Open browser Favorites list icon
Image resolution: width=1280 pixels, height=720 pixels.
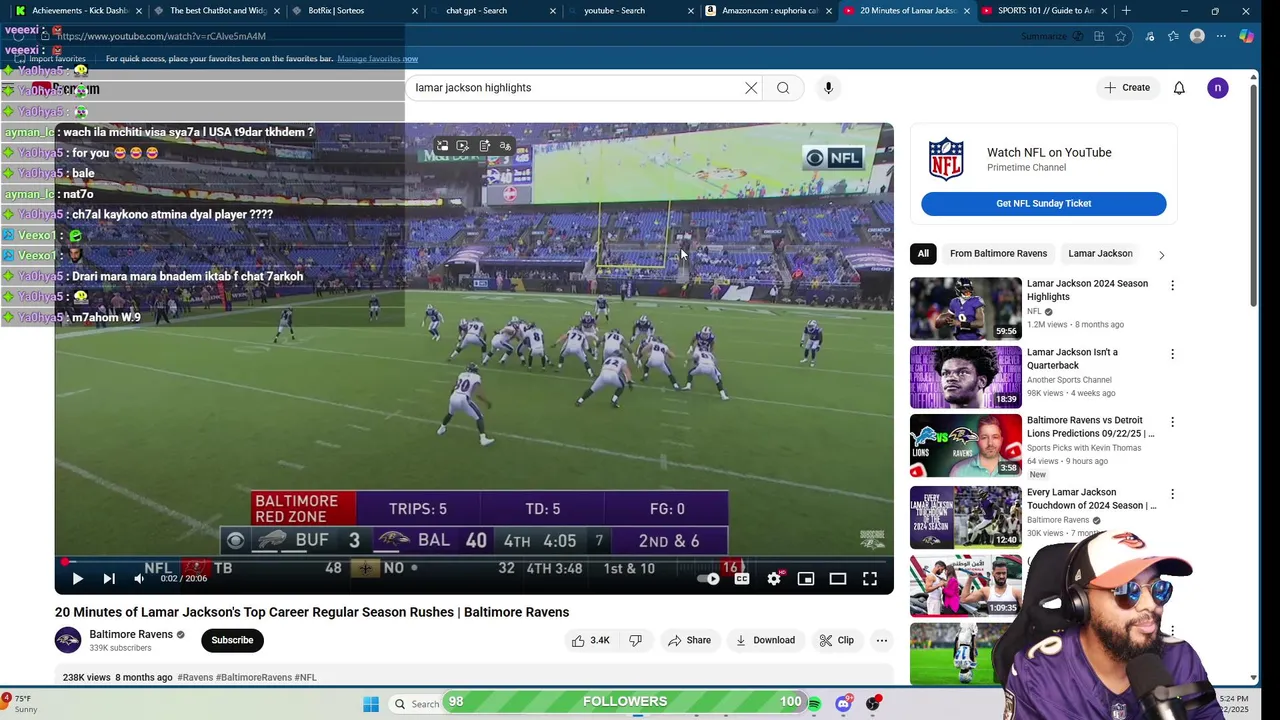[1173, 36]
